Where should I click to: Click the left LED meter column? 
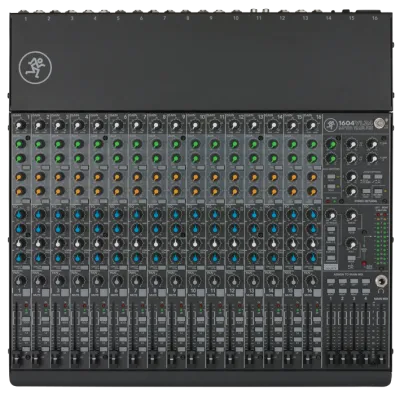378,239
